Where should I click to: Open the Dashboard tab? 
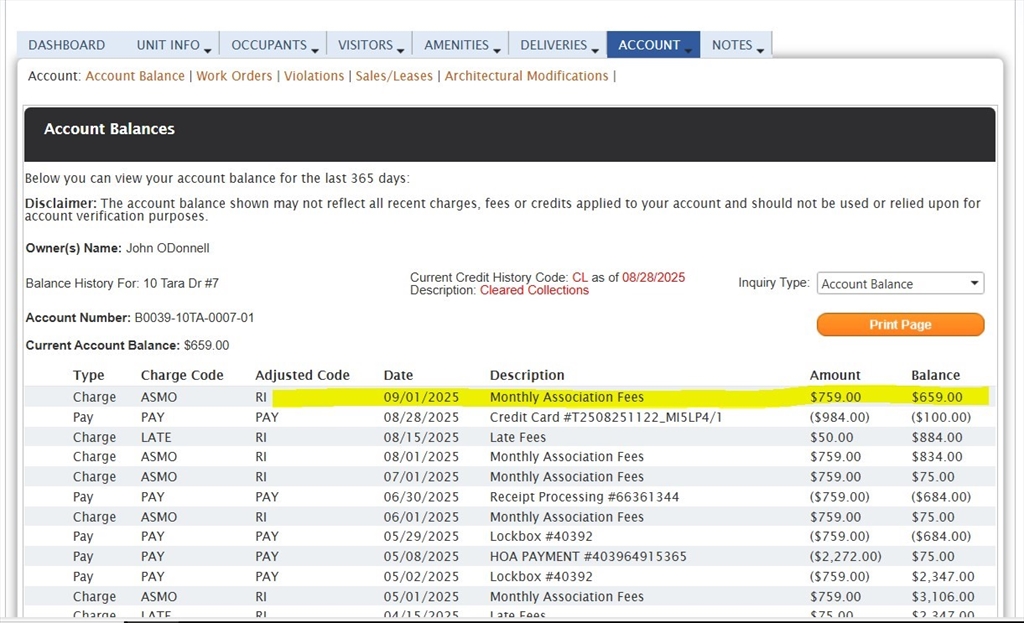pos(66,45)
